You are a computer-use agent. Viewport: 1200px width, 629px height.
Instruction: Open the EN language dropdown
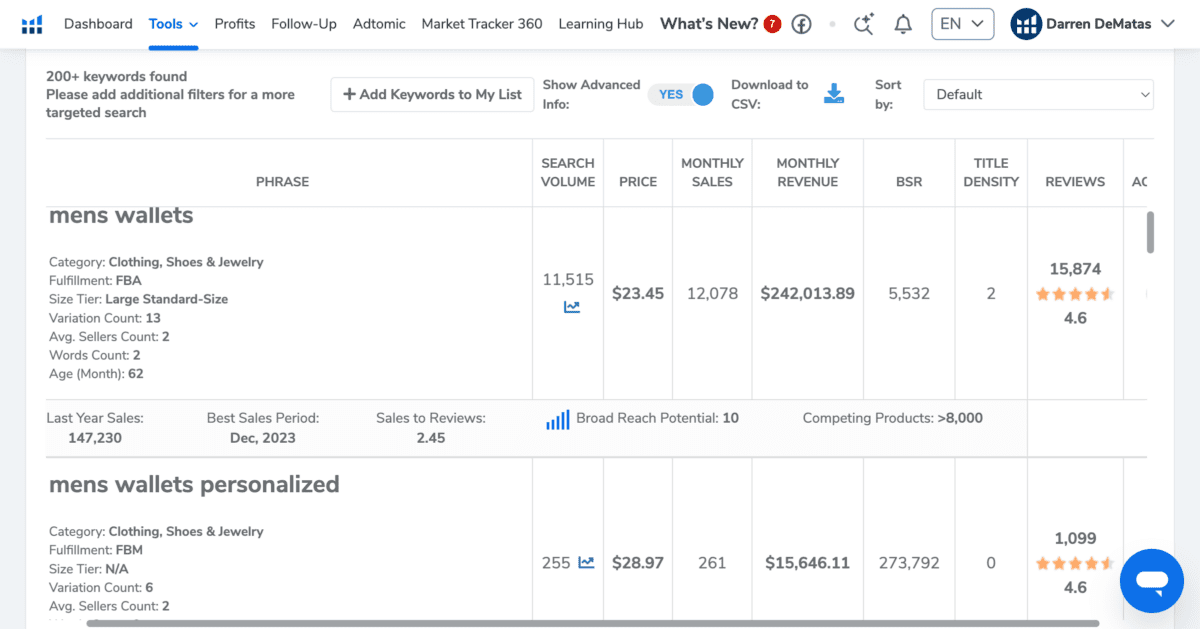click(963, 24)
